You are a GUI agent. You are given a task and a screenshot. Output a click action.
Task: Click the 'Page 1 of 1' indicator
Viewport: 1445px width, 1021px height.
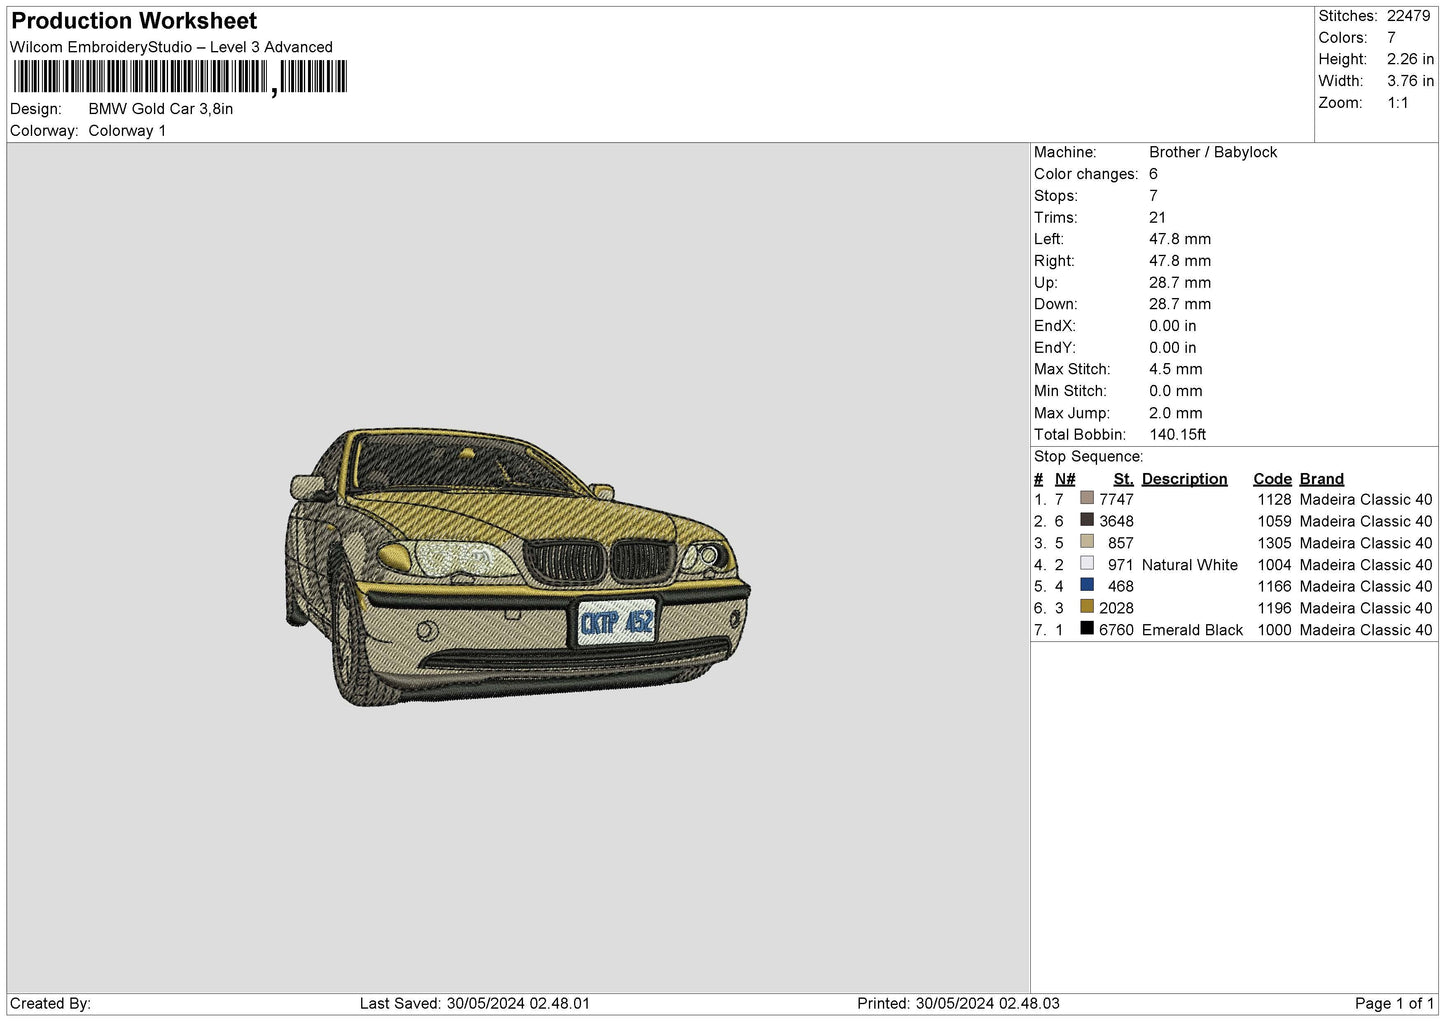pos(1394,1003)
